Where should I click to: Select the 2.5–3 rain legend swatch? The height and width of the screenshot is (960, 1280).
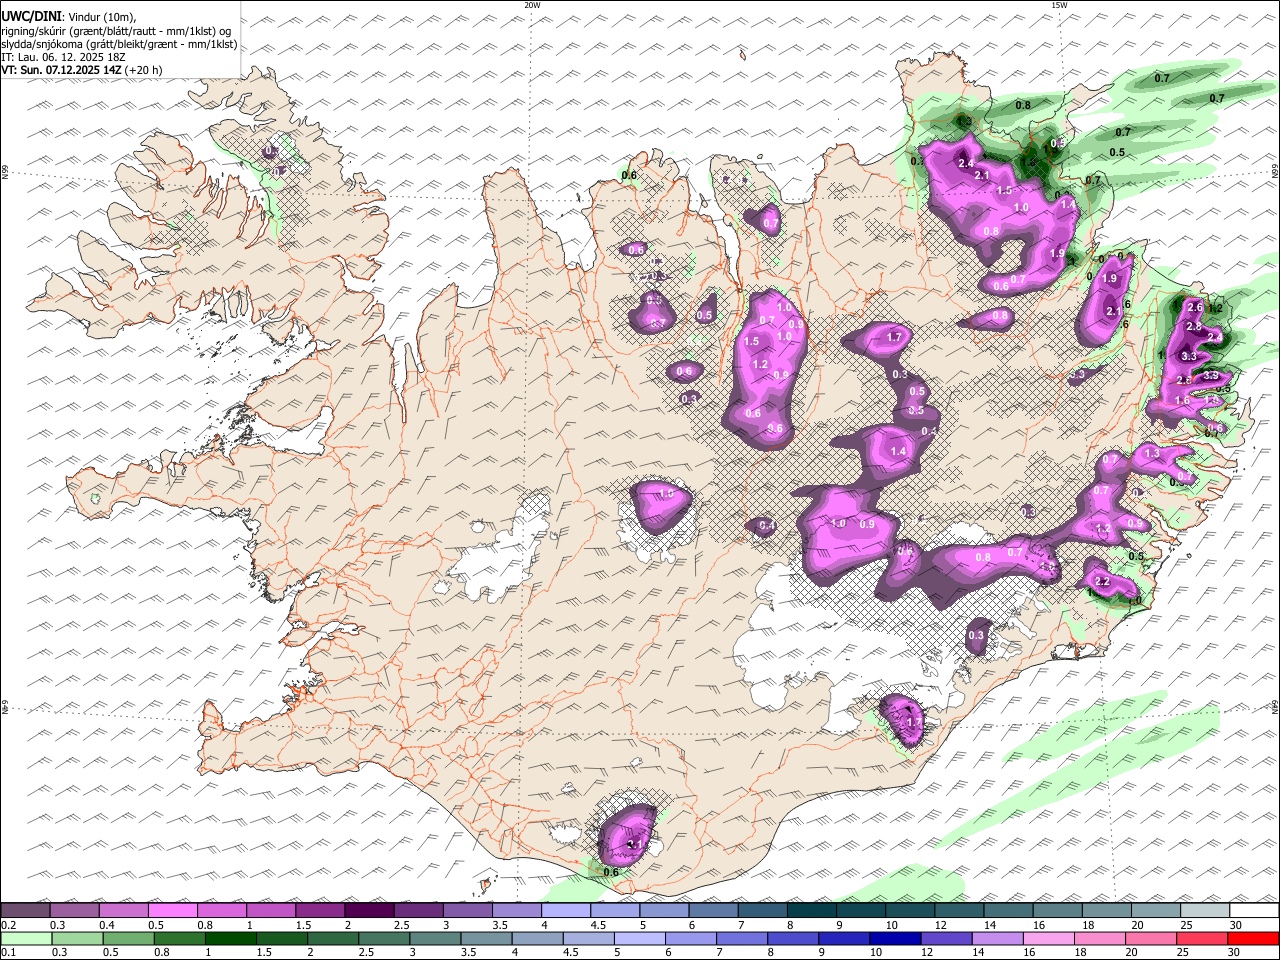click(384, 939)
